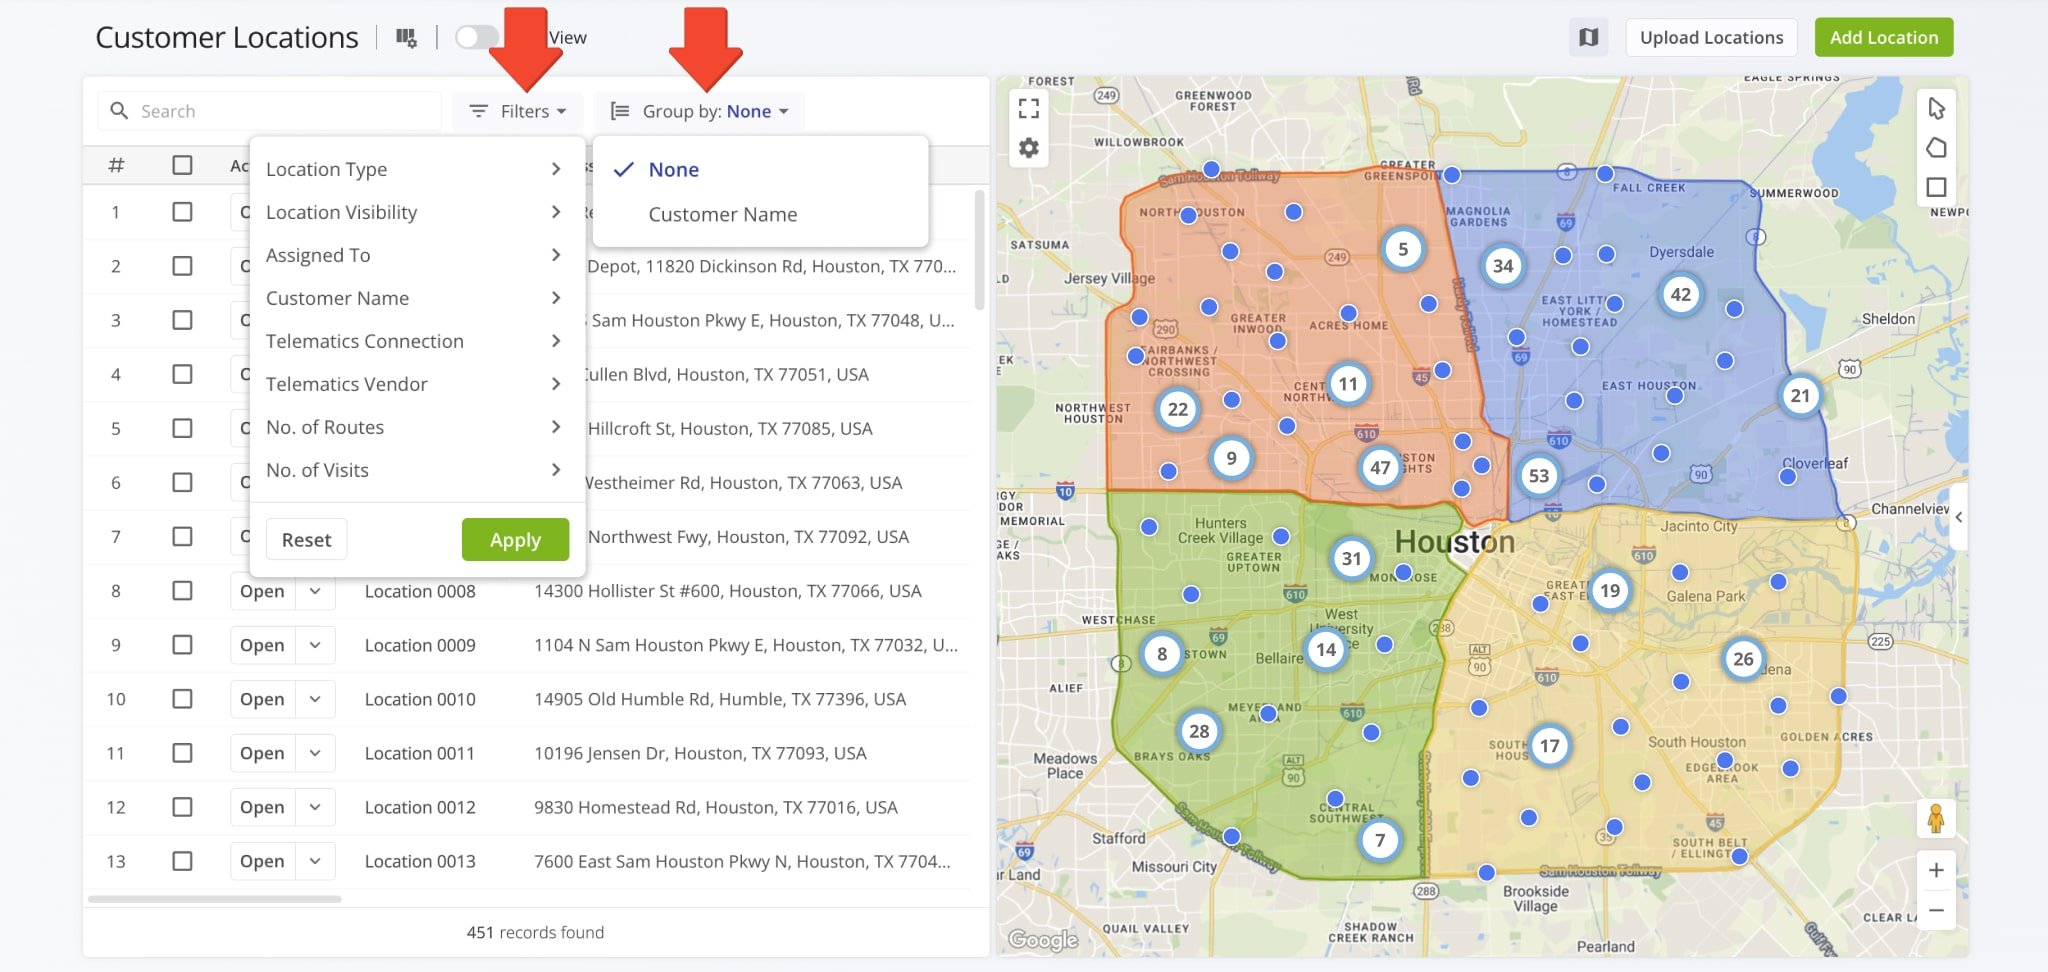Toggle the View switch
2048x972 pixels.
point(477,37)
